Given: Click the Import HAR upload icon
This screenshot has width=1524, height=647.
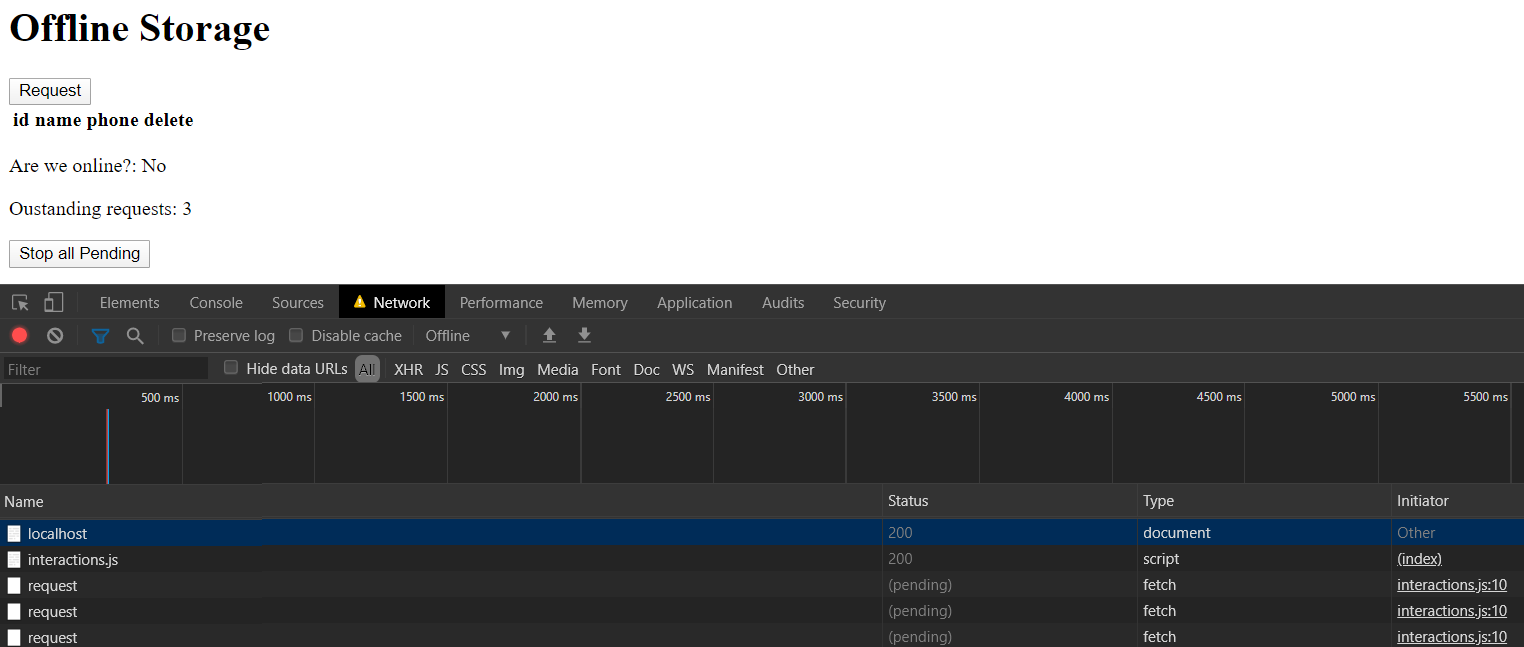Looking at the screenshot, I should (549, 336).
